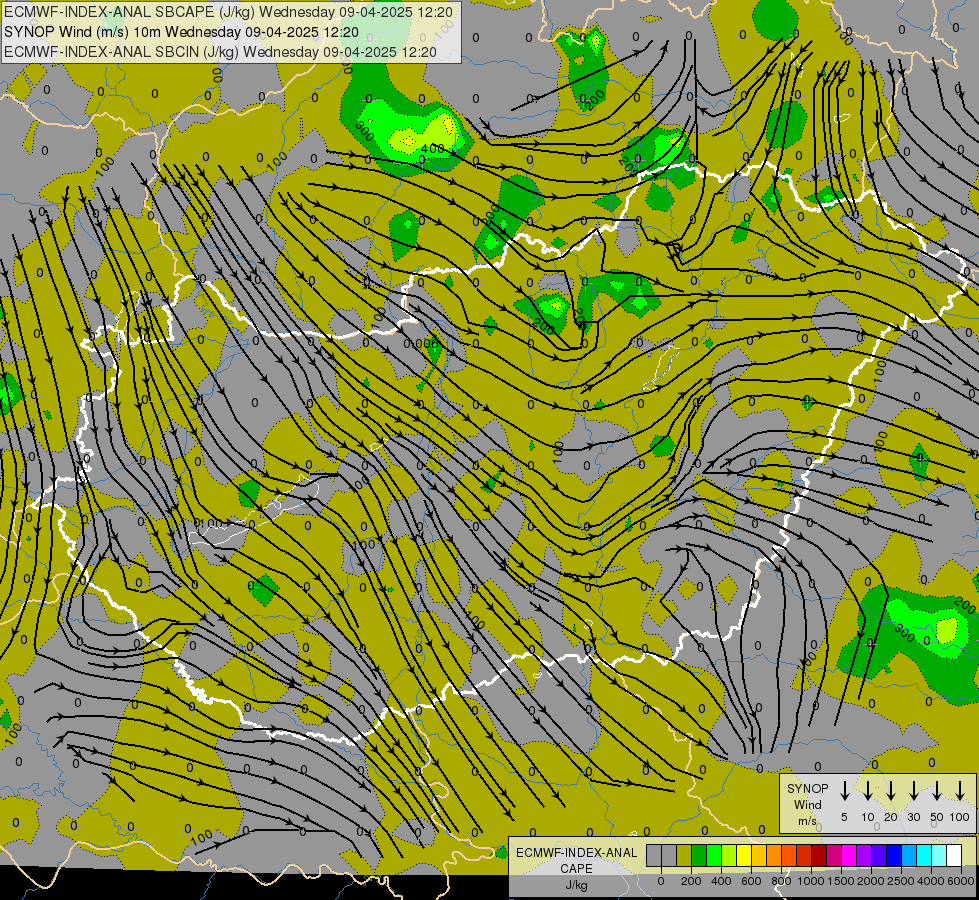Click the 'm/s' unit in wind legend
The width and height of the screenshot is (979, 900).
pyautogui.click(x=807, y=821)
